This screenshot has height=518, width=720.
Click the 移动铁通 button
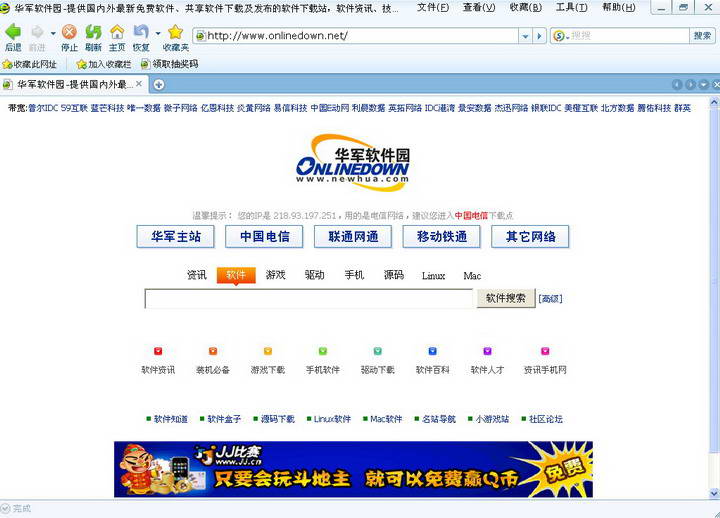(442, 236)
